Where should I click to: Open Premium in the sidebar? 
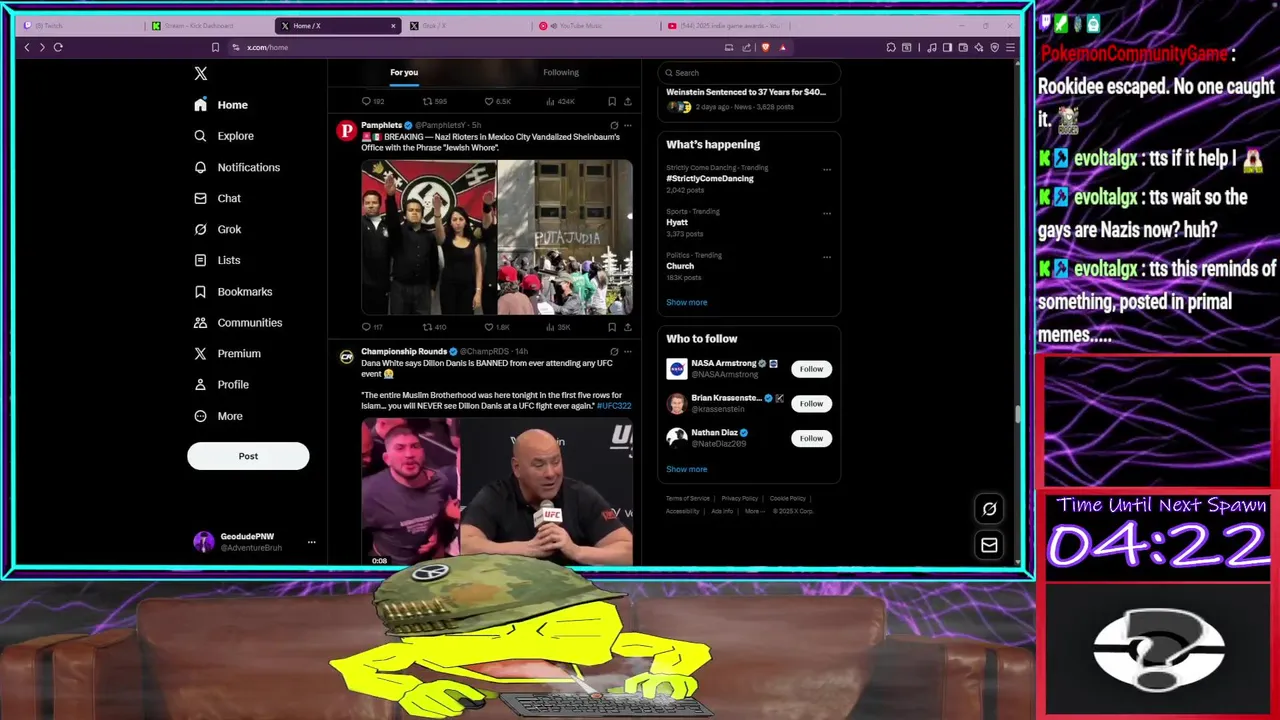pyautogui.click(x=227, y=353)
